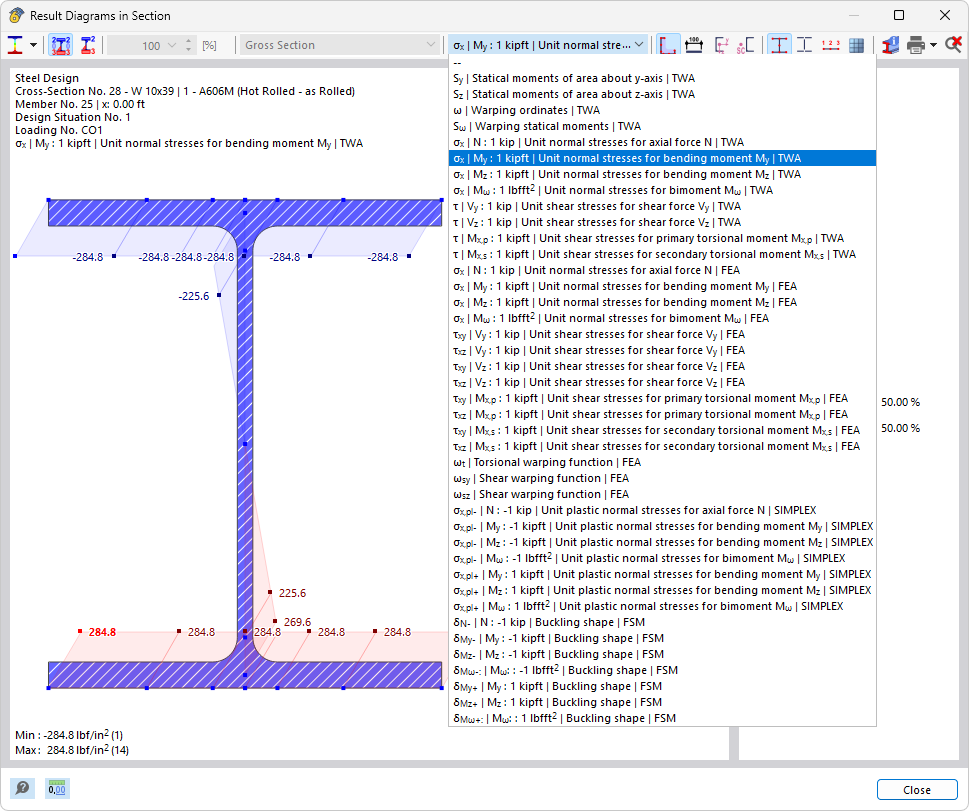Select σx,pl- N plastic axial force SIMPLEX
This screenshot has height=811, width=969.
click(662, 511)
